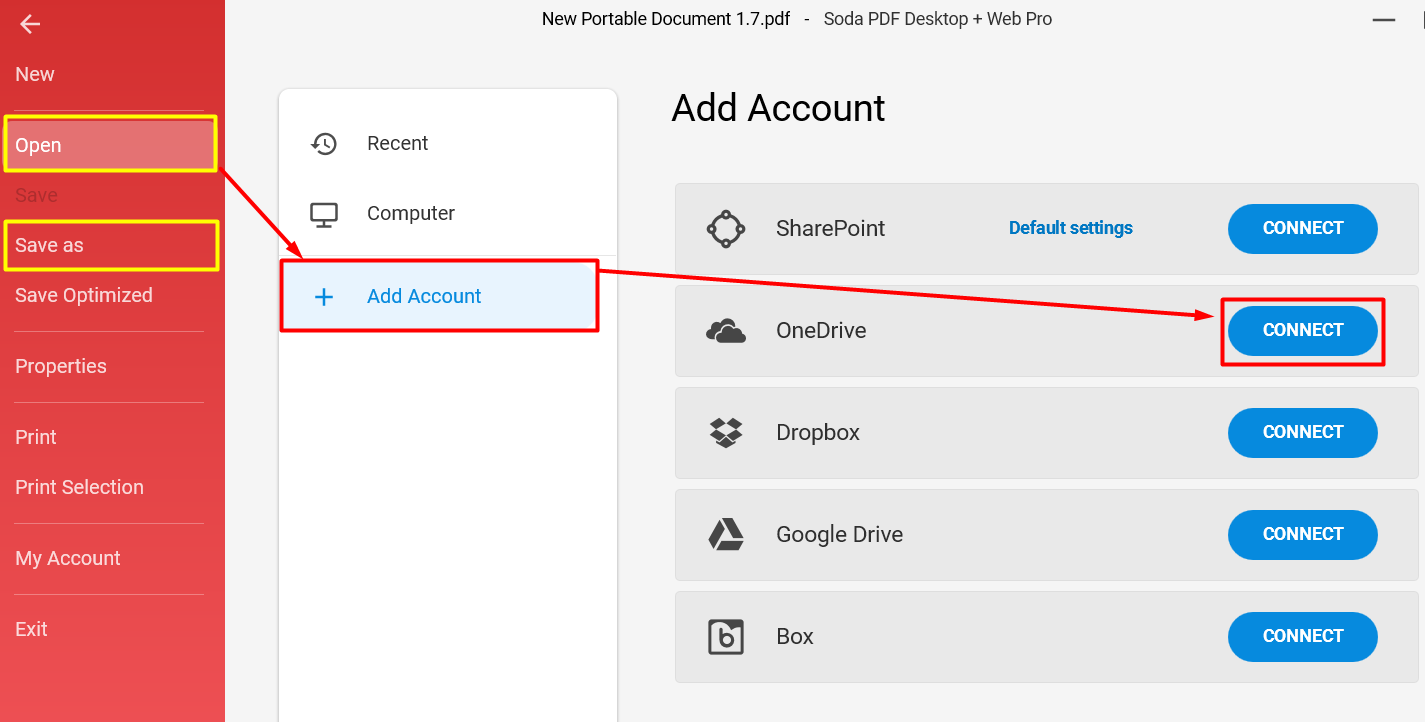
Task: Click the Box logo icon
Action: [726, 637]
